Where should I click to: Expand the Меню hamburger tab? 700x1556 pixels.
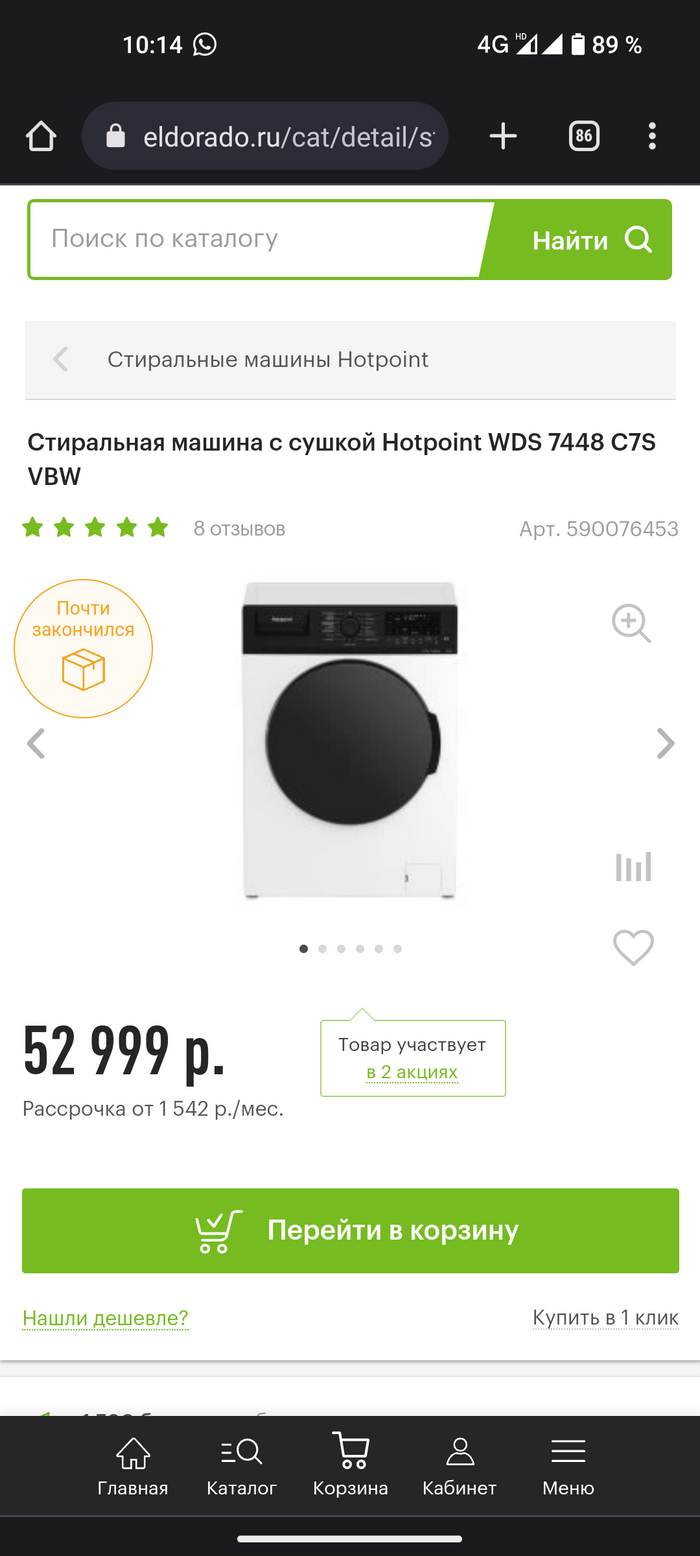click(568, 1466)
